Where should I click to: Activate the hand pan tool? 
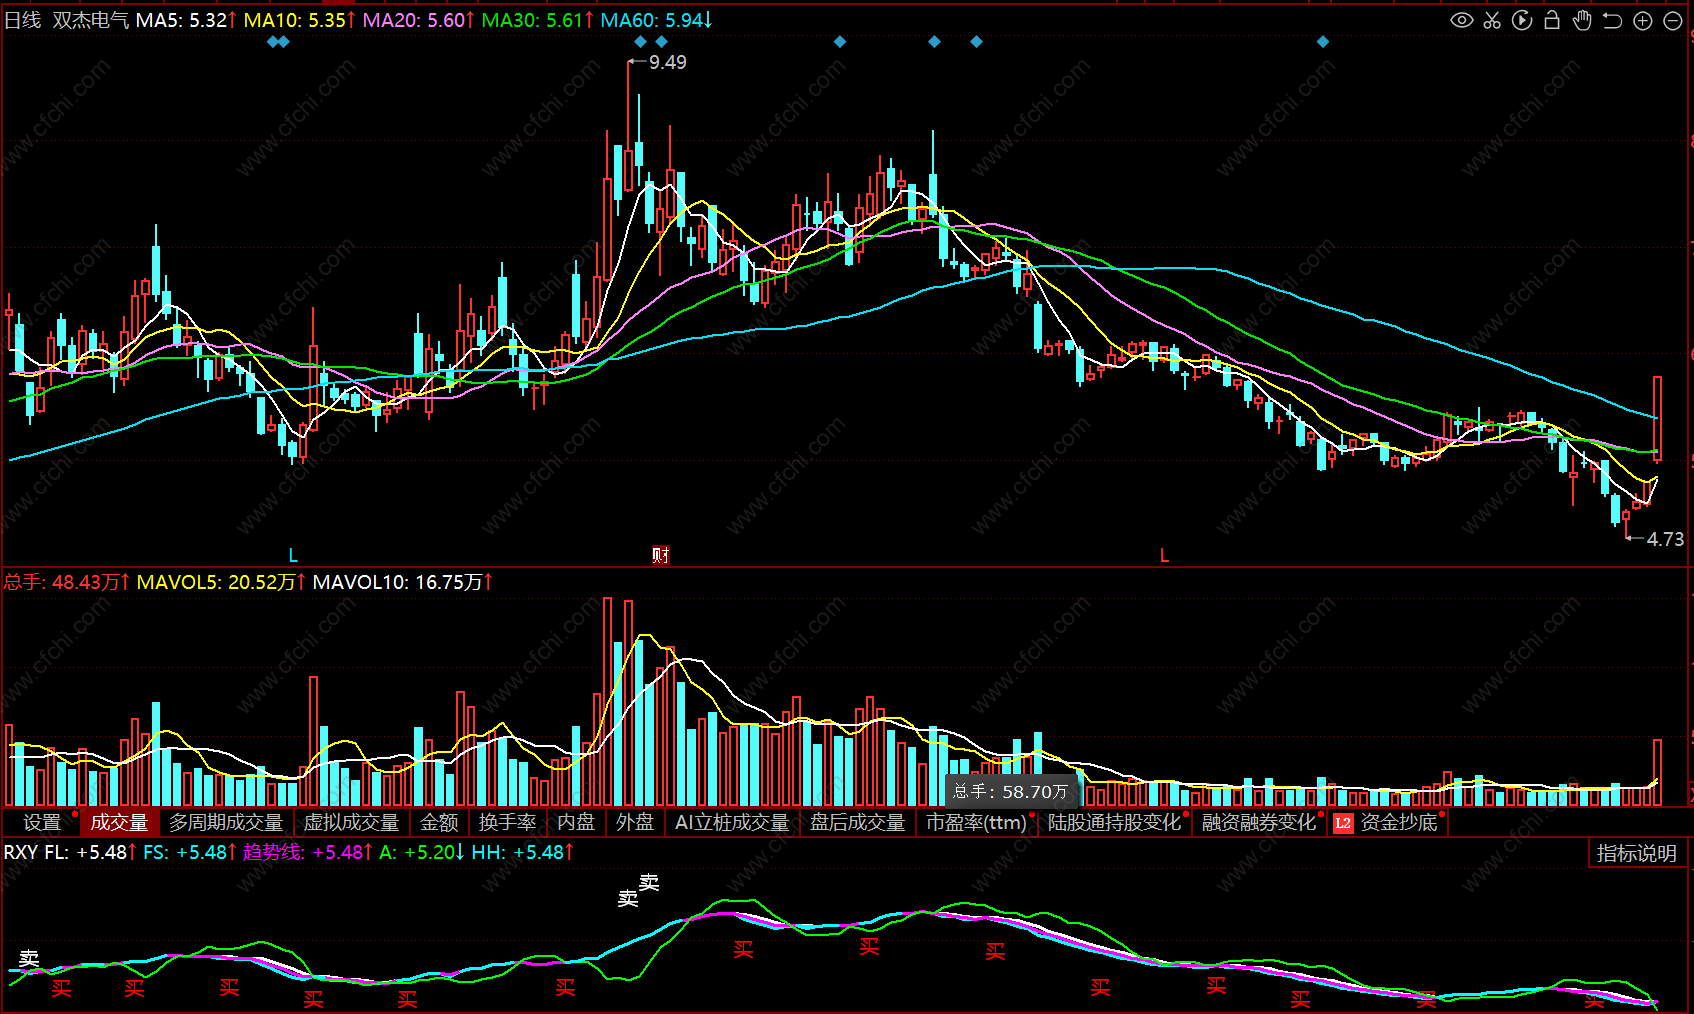[1582, 20]
